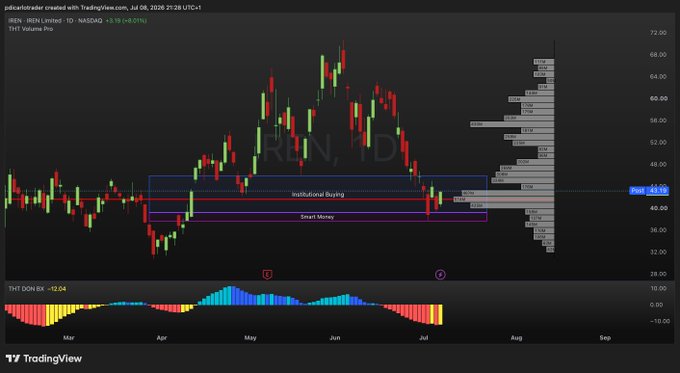Select the IREN Limited symbol title
This screenshot has width=680, height=373.
[55, 20]
